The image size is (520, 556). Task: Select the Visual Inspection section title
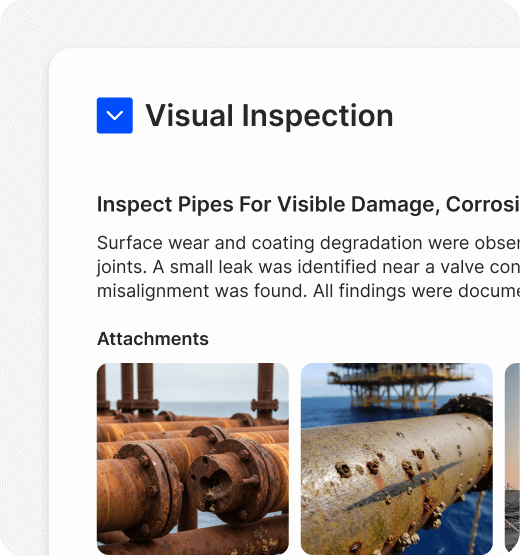coord(269,116)
